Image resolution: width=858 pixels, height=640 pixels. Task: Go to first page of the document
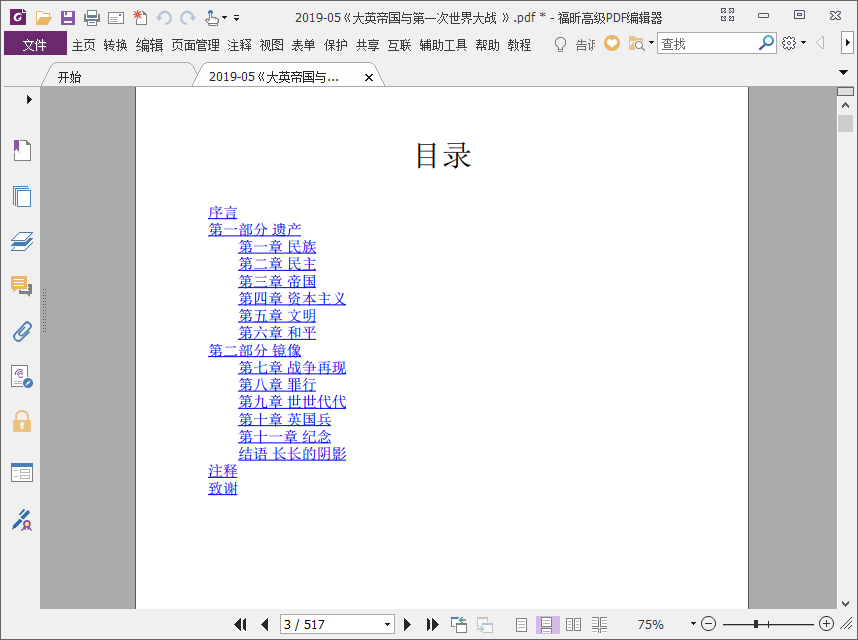click(x=240, y=624)
